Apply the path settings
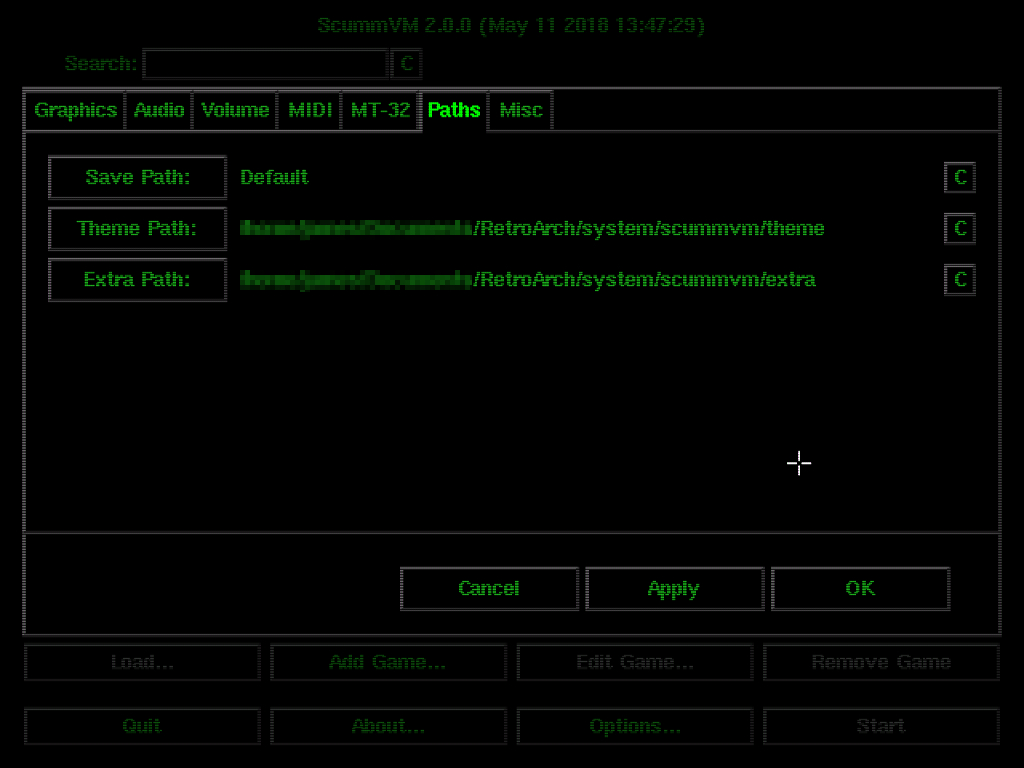Viewport: 1024px width, 768px height. 675,588
